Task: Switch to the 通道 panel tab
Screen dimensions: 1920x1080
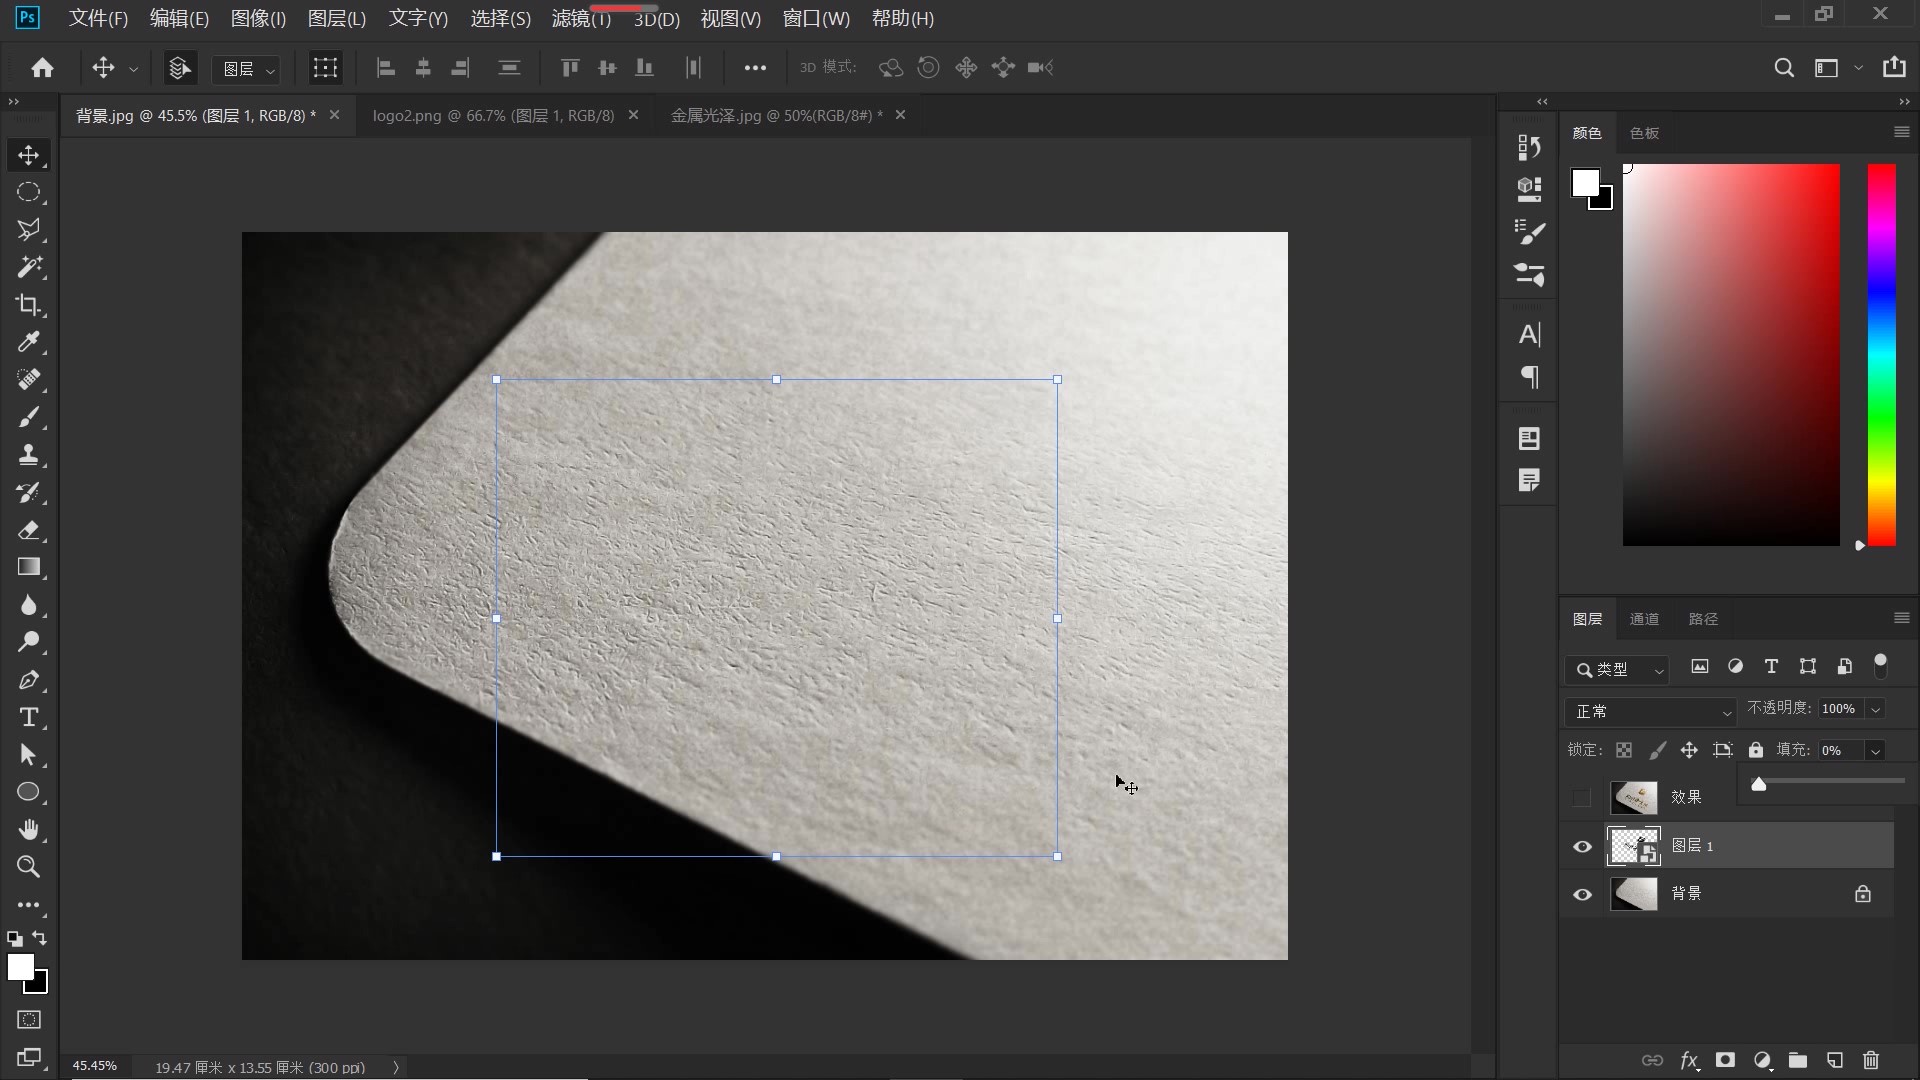Action: (1644, 619)
